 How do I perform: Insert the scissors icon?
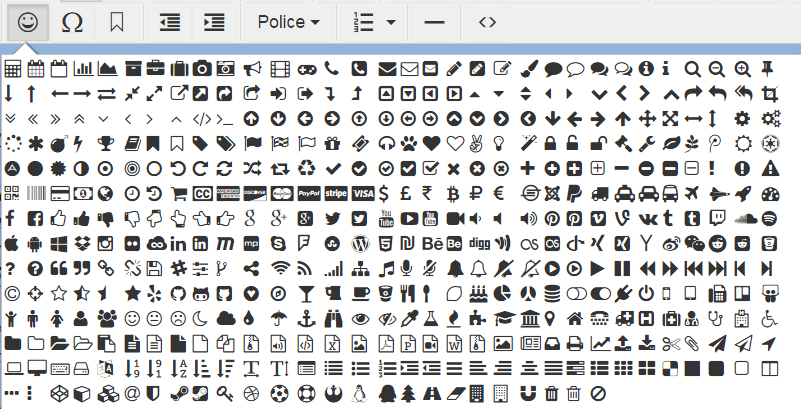pyautogui.click(x=671, y=344)
